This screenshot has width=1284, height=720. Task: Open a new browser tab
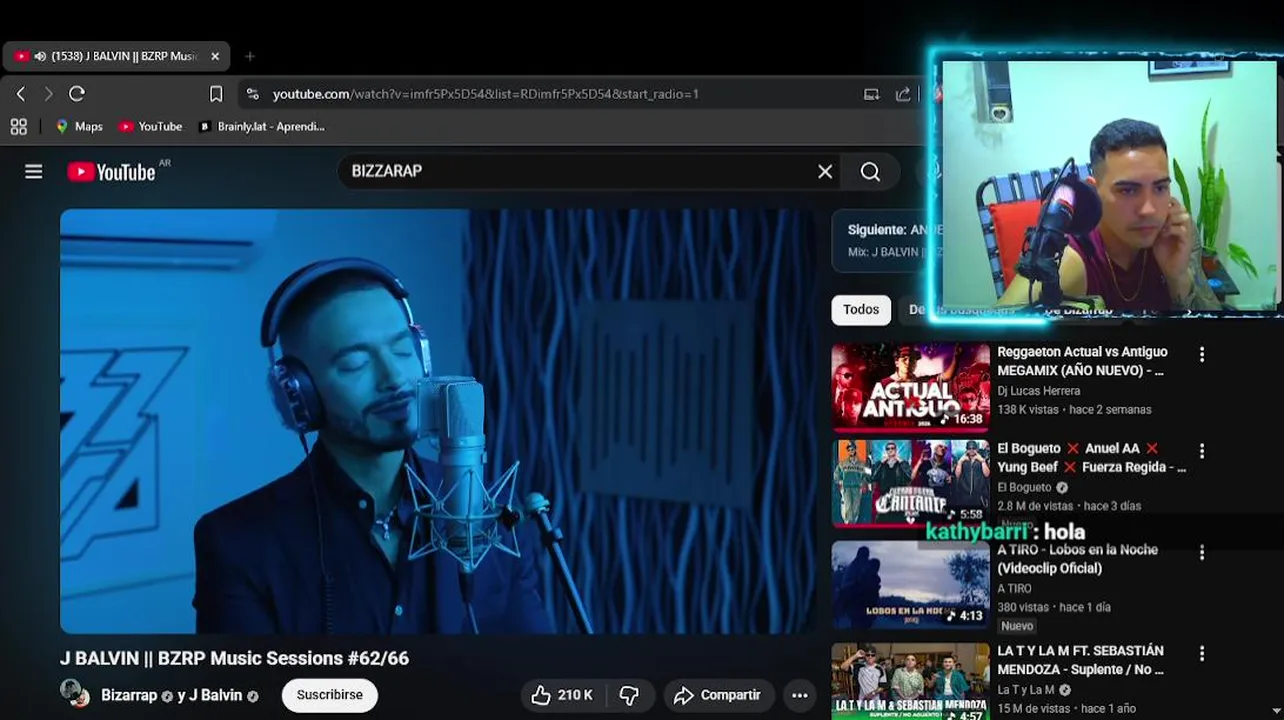pyautogui.click(x=250, y=56)
